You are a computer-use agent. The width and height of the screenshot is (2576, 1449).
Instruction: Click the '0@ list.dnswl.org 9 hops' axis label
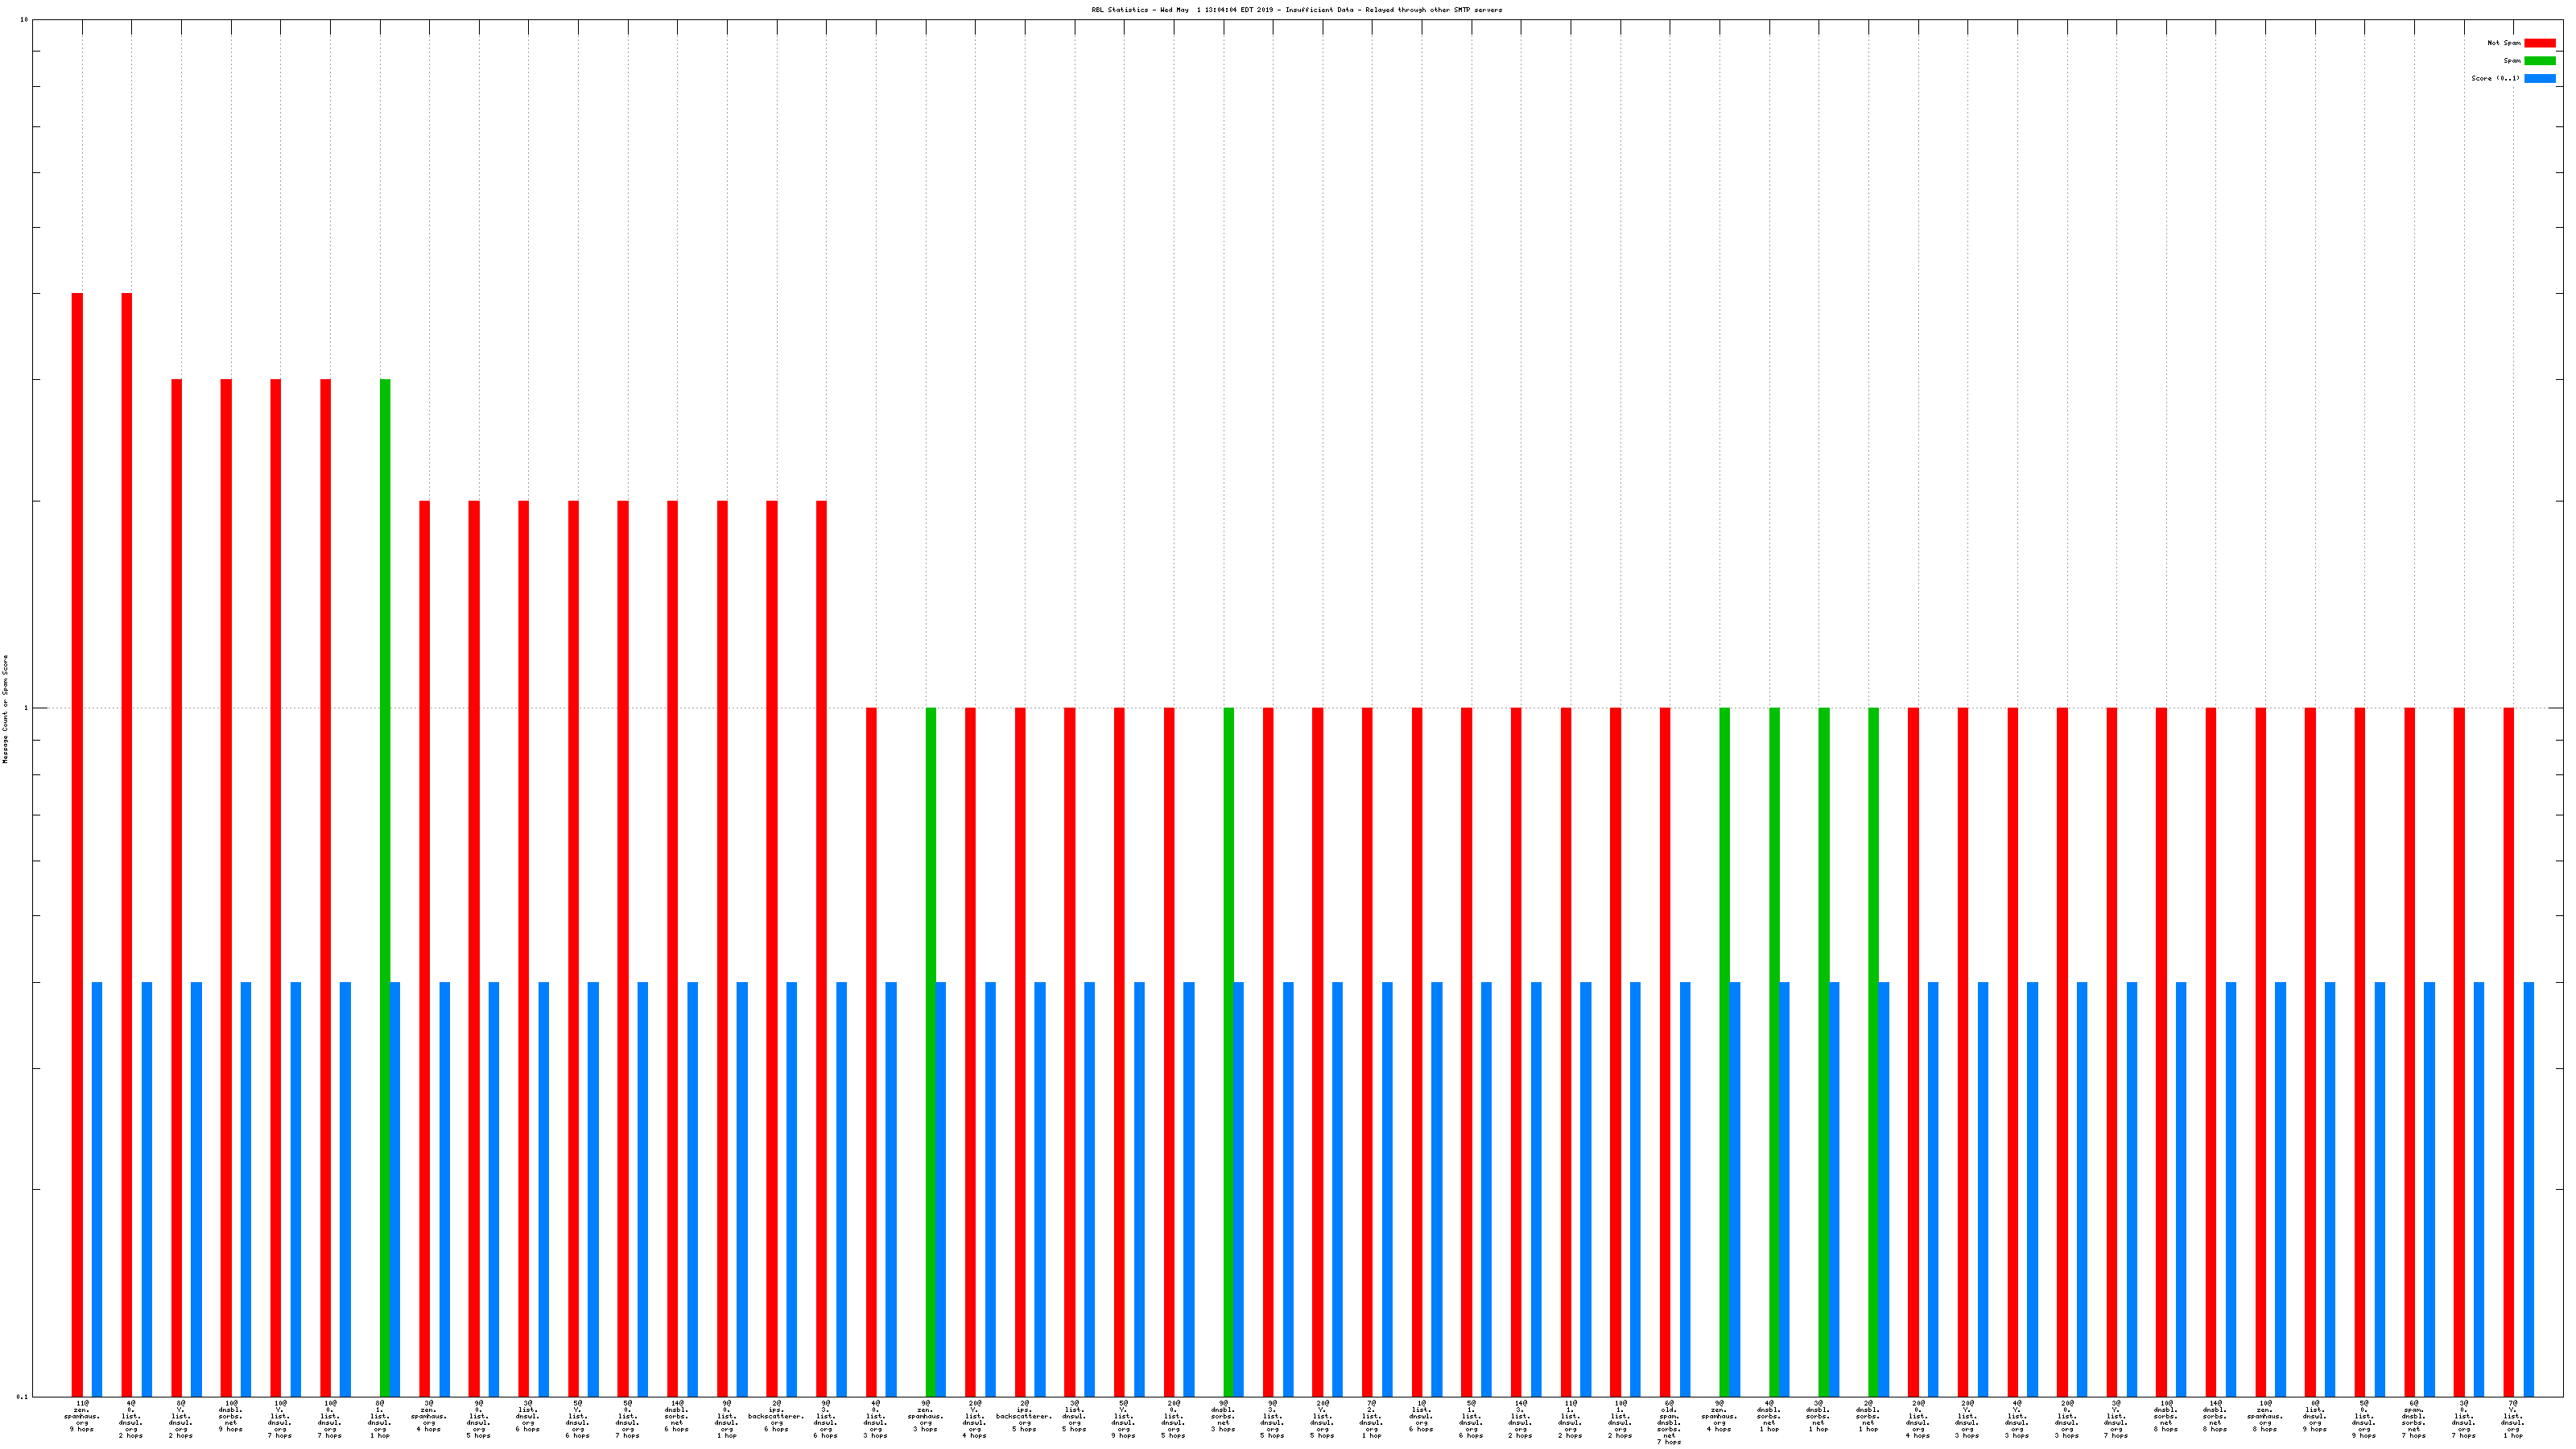click(x=2314, y=1416)
